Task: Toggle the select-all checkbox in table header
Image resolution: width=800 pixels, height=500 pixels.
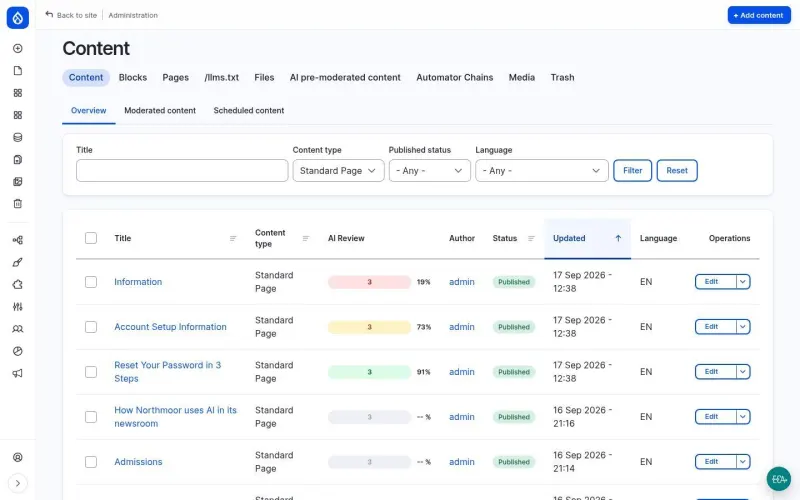Action: click(x=91, y=238)
